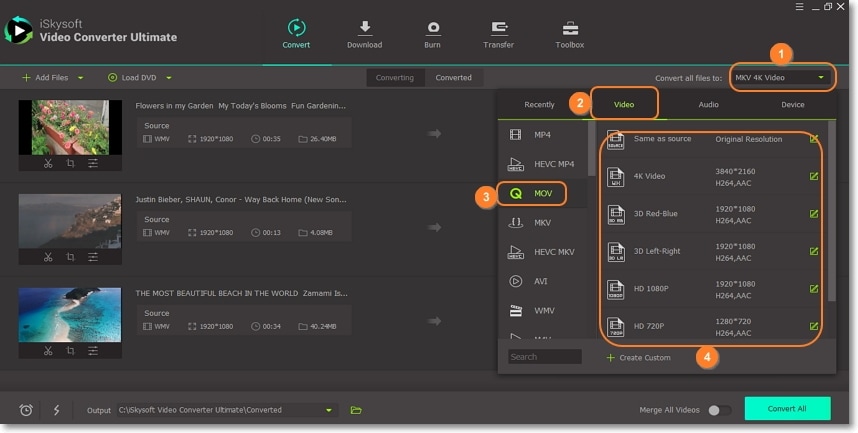
Task: Open the Convert all files to dropdown
Action: tap(780, 78)
